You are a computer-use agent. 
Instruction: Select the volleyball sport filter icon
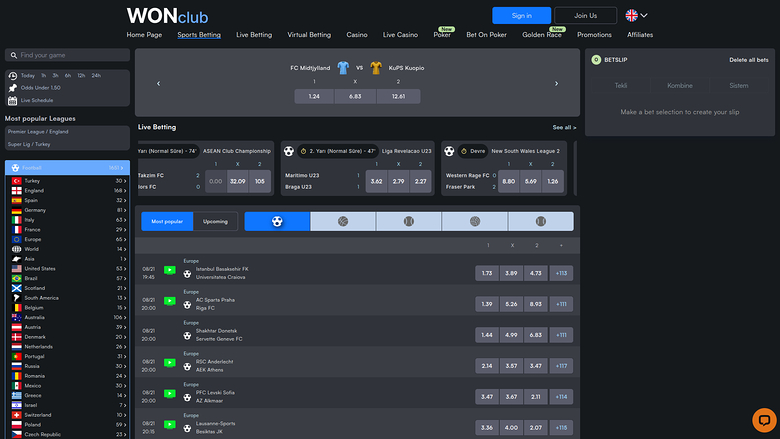tap(475, 221)
